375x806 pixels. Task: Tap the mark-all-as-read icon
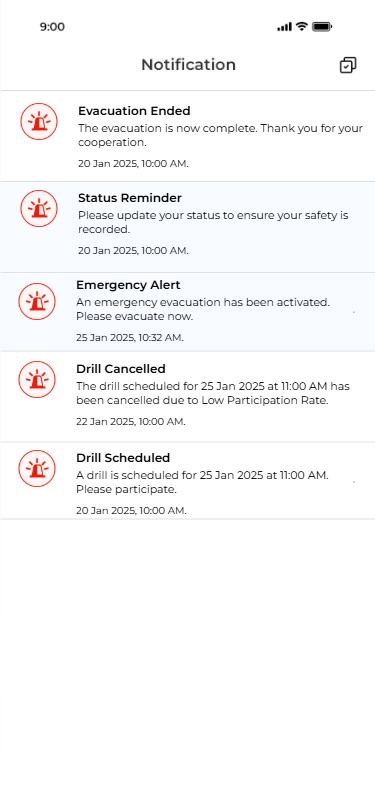(x=348, y=65)
